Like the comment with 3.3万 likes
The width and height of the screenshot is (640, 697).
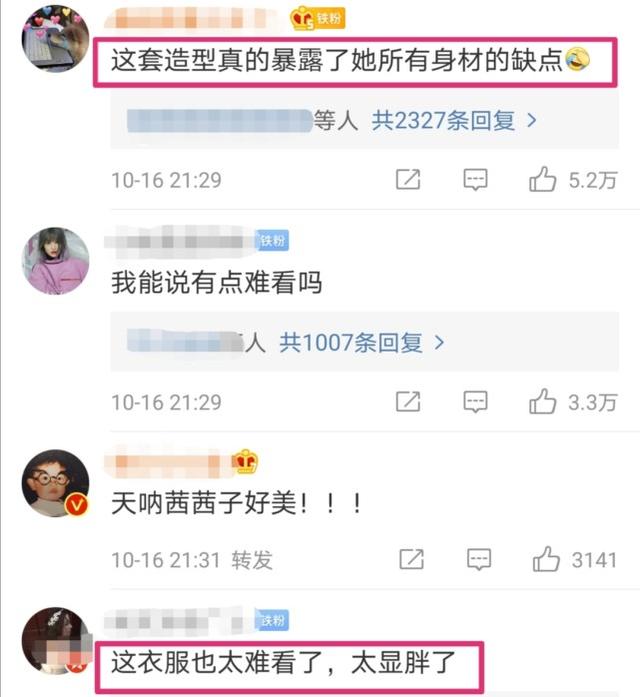542,401
